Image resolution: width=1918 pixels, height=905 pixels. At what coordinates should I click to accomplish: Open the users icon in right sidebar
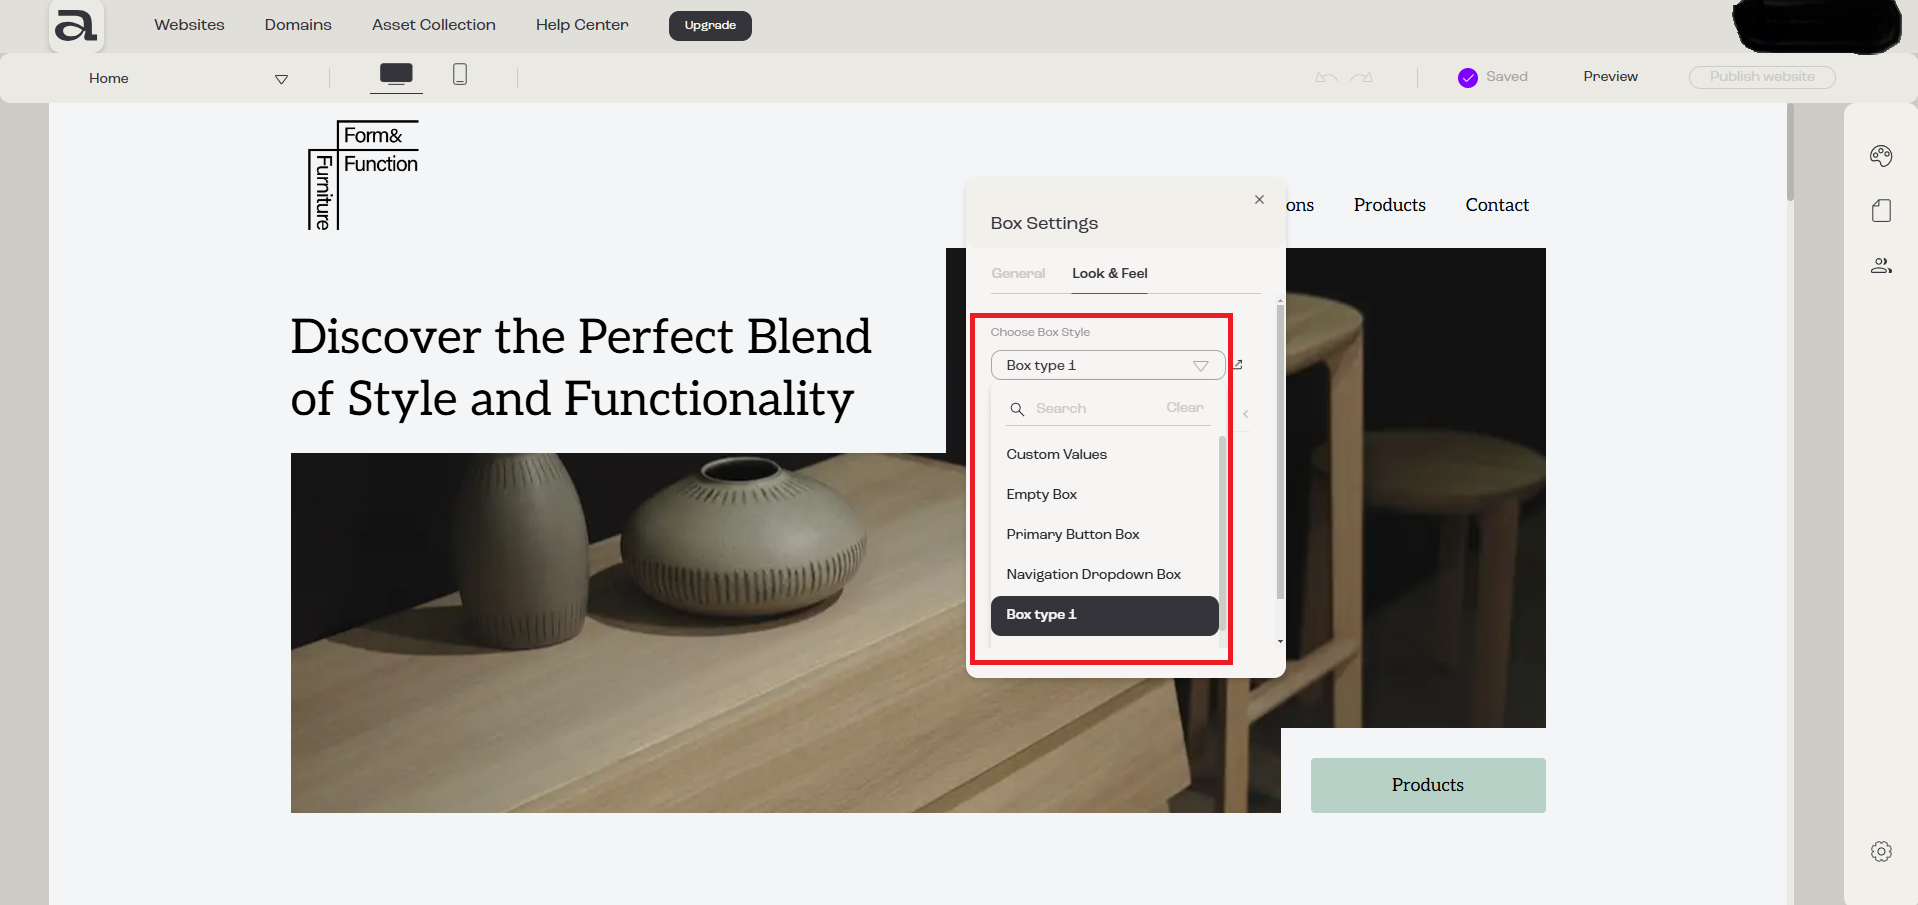point(1881,265)
